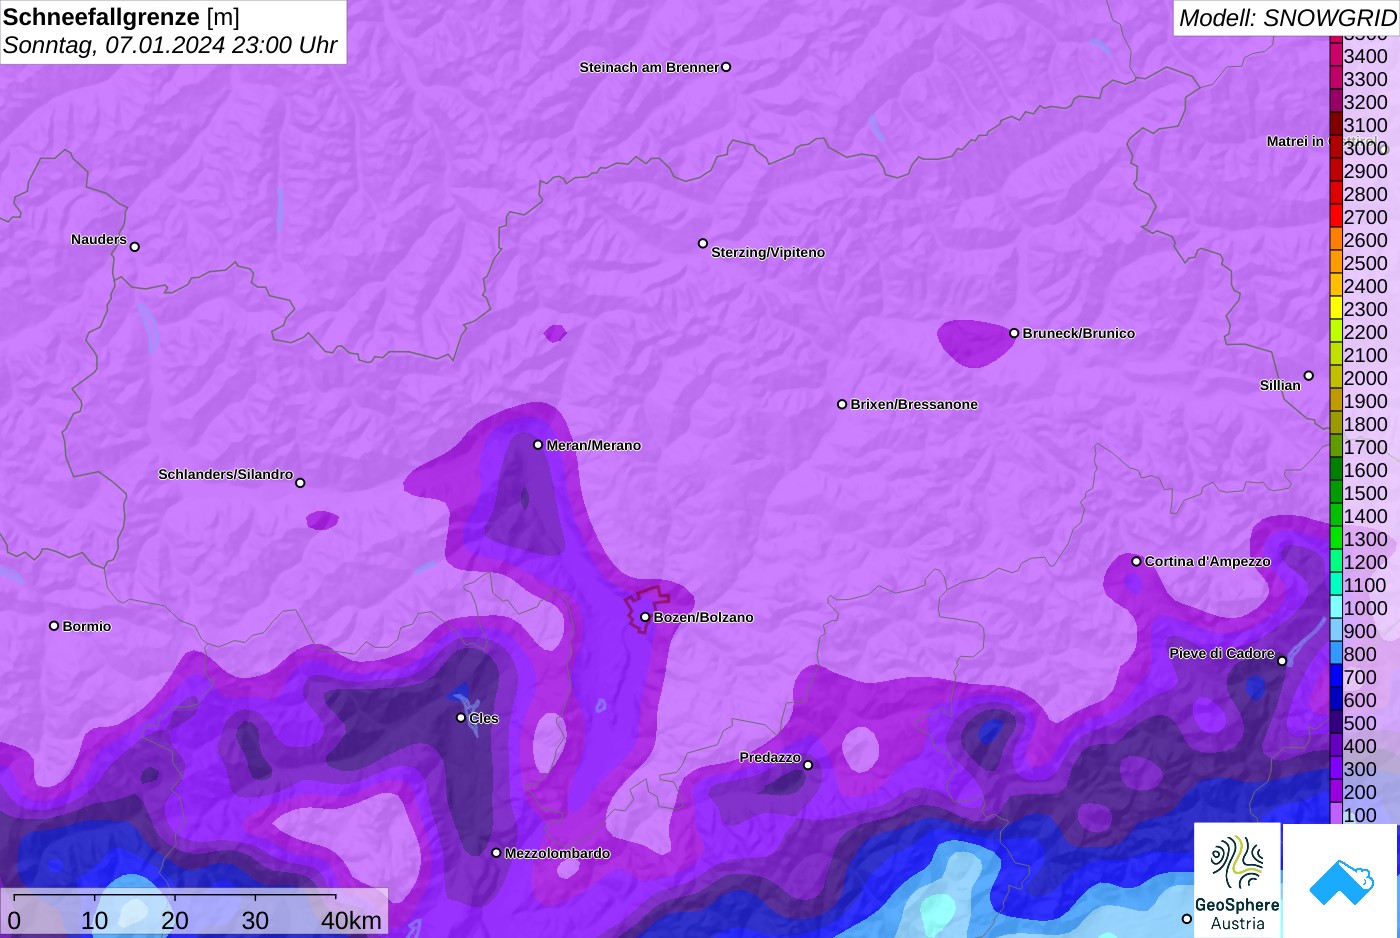Click the Steinach am Brenner marker dot
This screenshot has height=938, width=1400.
(x=726, y=67)
